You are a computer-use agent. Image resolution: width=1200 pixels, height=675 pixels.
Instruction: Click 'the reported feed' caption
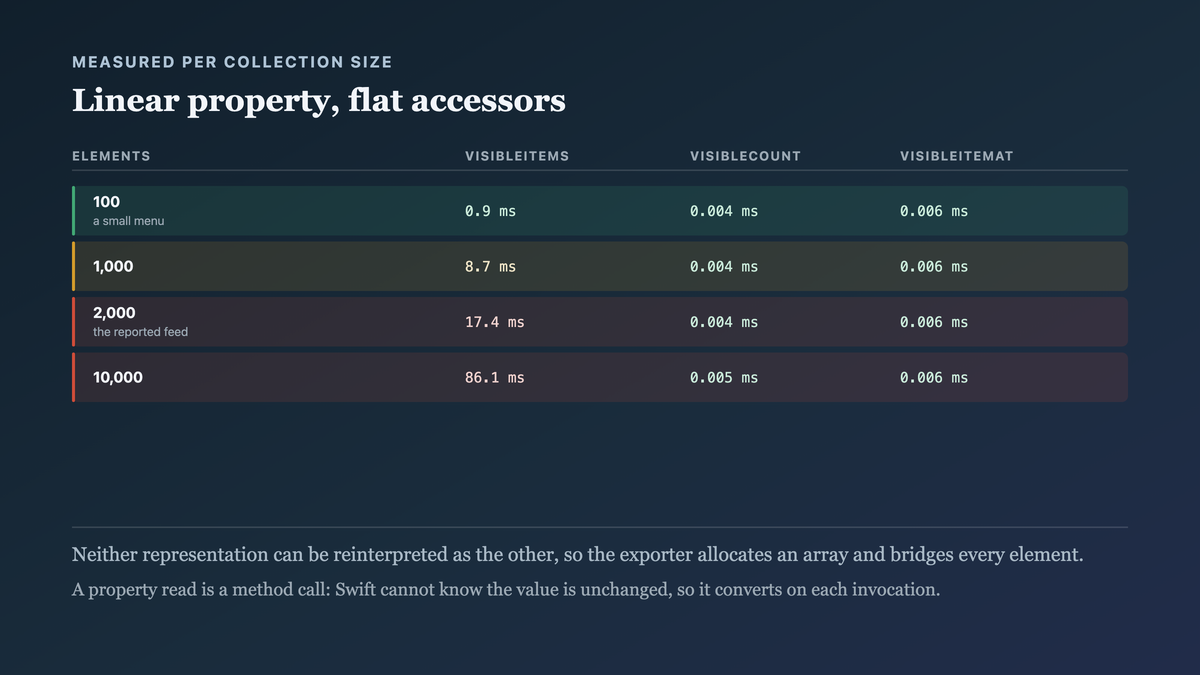click(140, 332)
